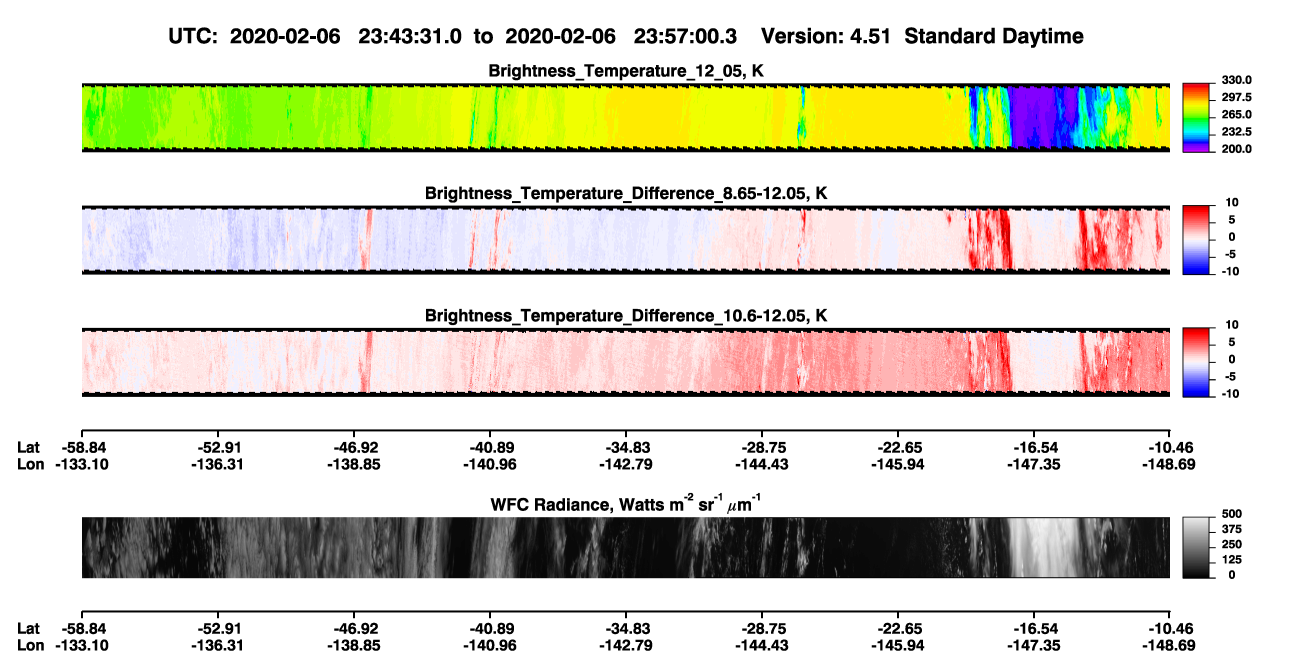Viewport: 1300px width, 667px height.
Task: Click the upper axis longitude -142.79 label
Action: 625,463
